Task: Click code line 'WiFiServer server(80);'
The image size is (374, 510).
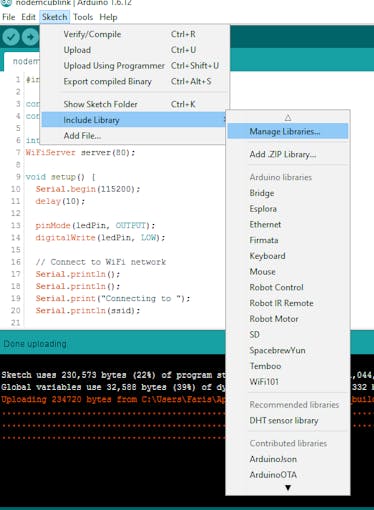Action: pyautogui.click(x=80, y=153)
